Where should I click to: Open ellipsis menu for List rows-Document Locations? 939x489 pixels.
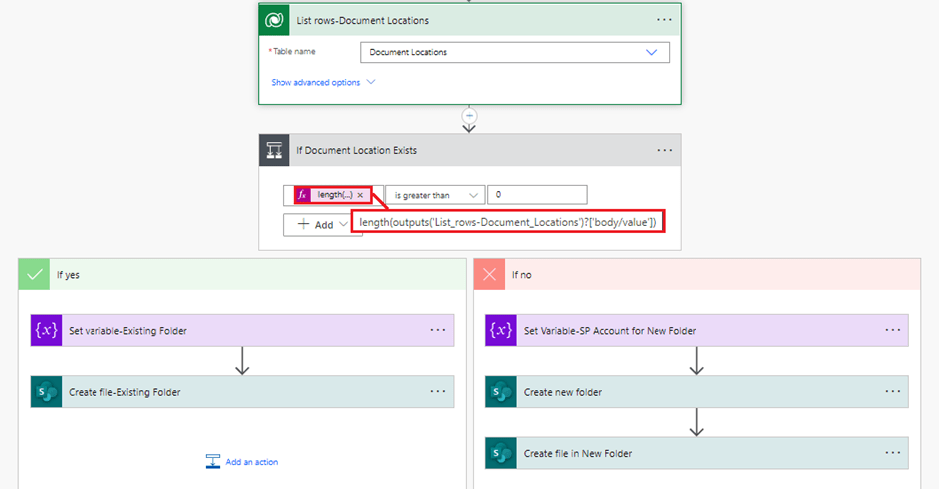pyautogui.click(x=664, y=20)
